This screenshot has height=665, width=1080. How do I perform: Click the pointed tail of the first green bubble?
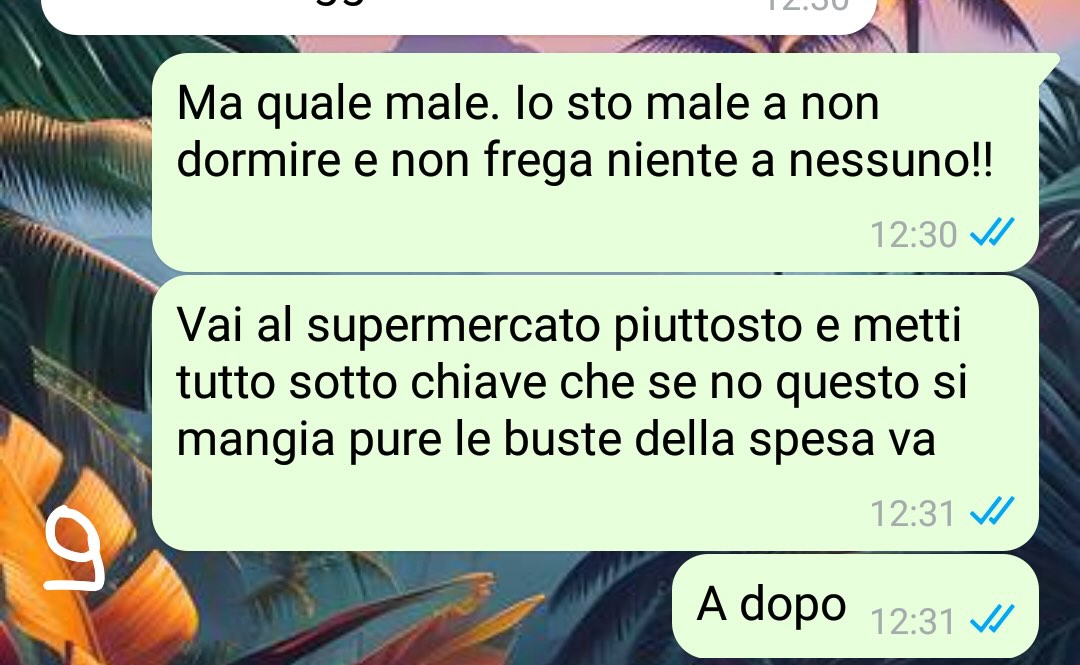click(1048, 63)
